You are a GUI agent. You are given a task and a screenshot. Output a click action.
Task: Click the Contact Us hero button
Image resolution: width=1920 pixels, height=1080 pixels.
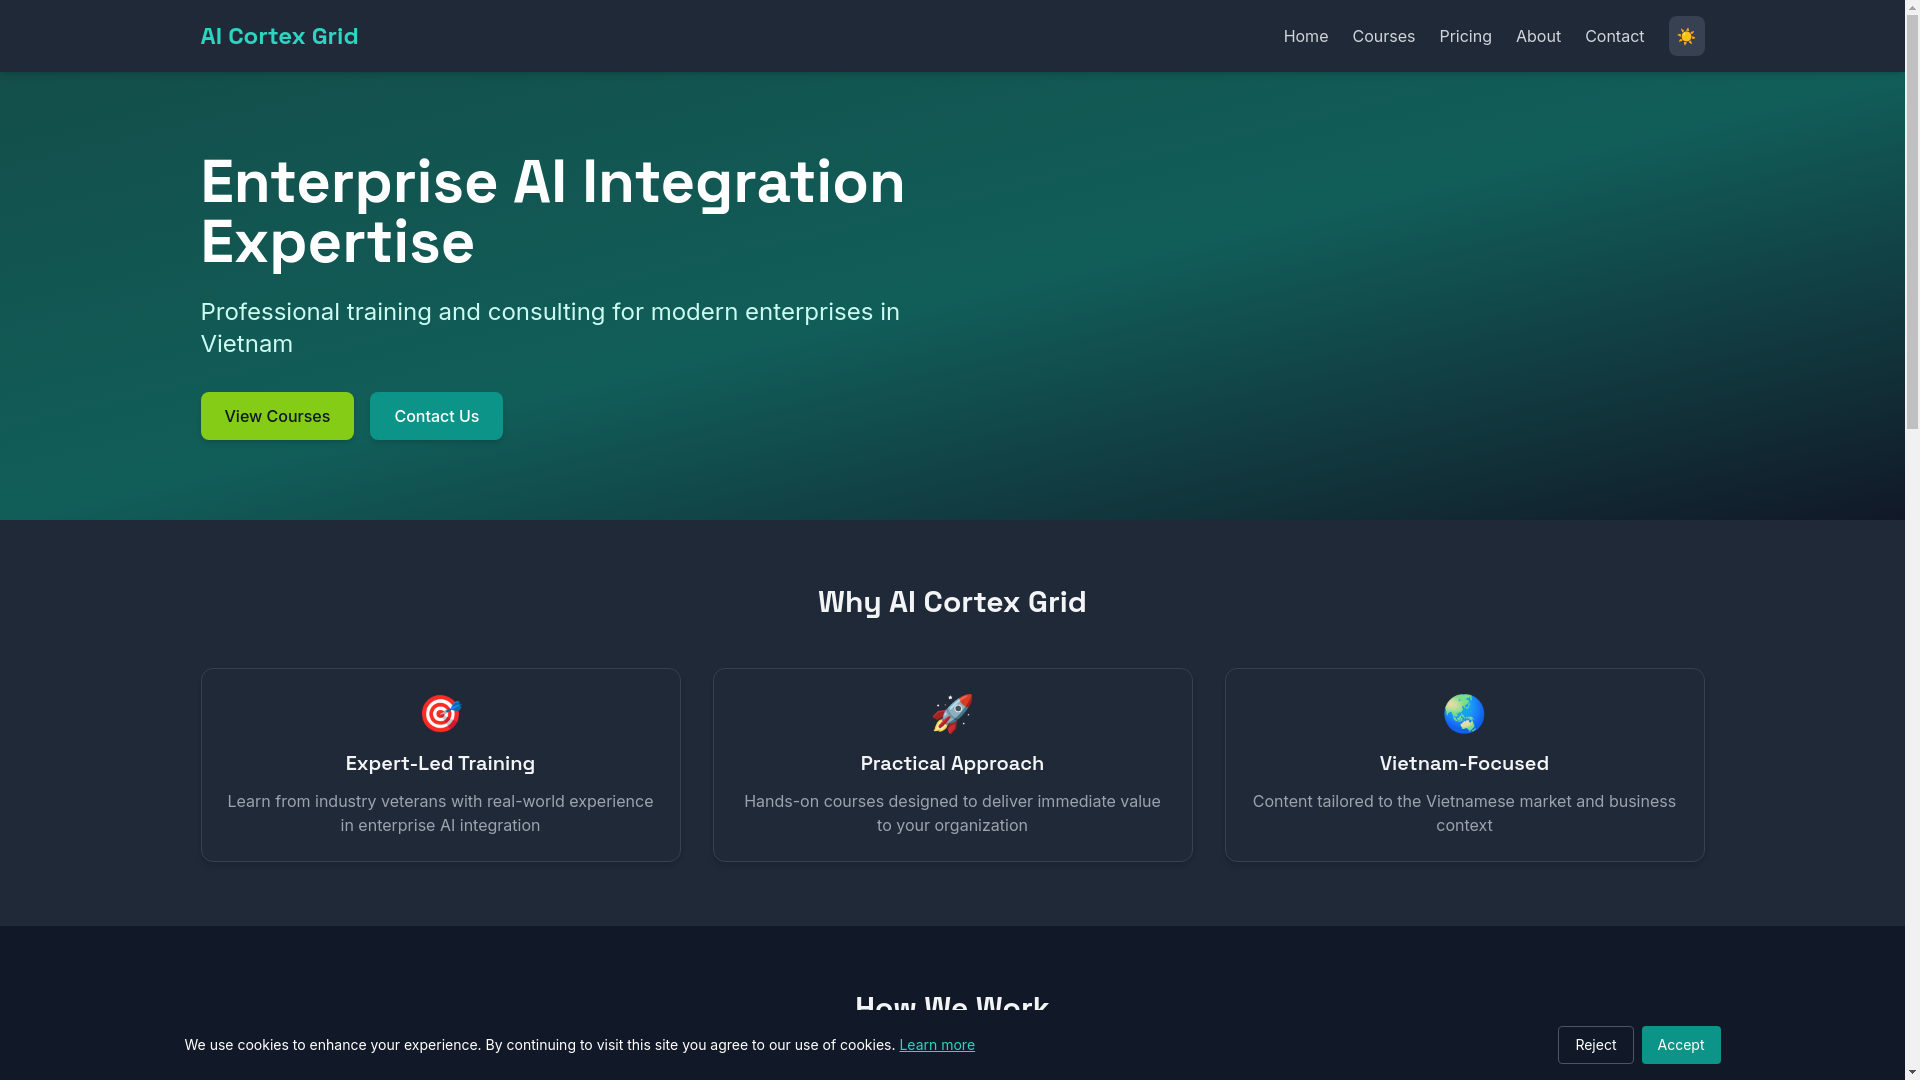point(436,416)
